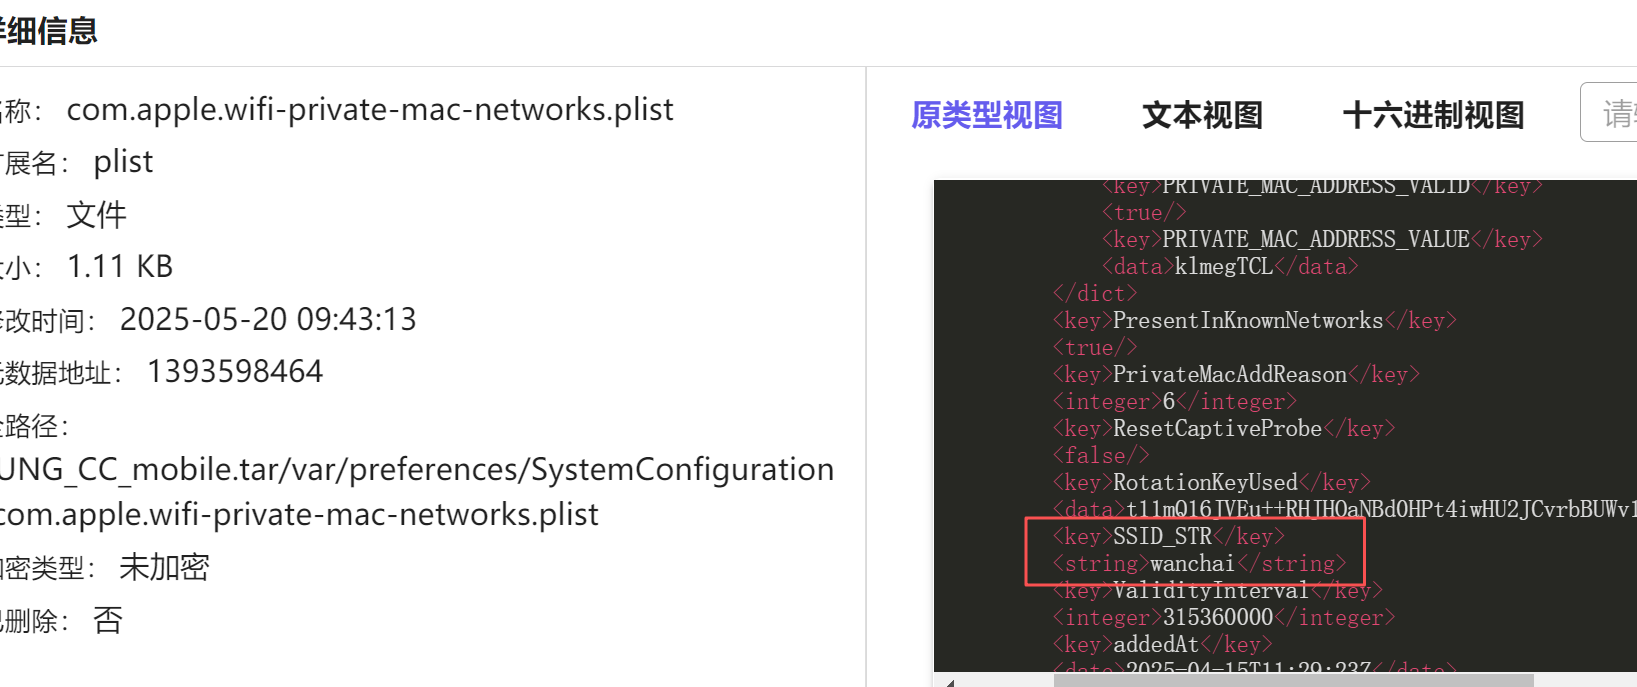1637x687 pixels.
Task: Switch to the 原类型视图 tab
Action: [986, 115]
